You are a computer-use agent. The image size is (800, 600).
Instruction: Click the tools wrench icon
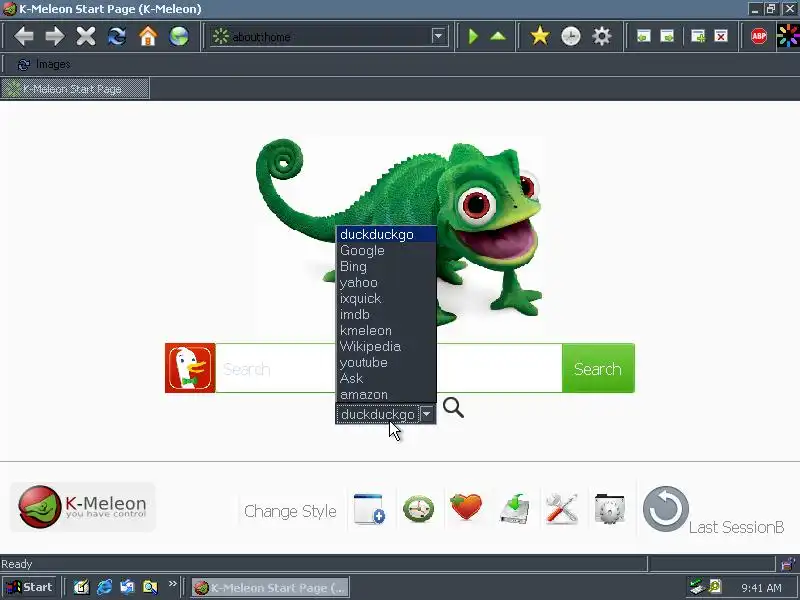(562, 509)
